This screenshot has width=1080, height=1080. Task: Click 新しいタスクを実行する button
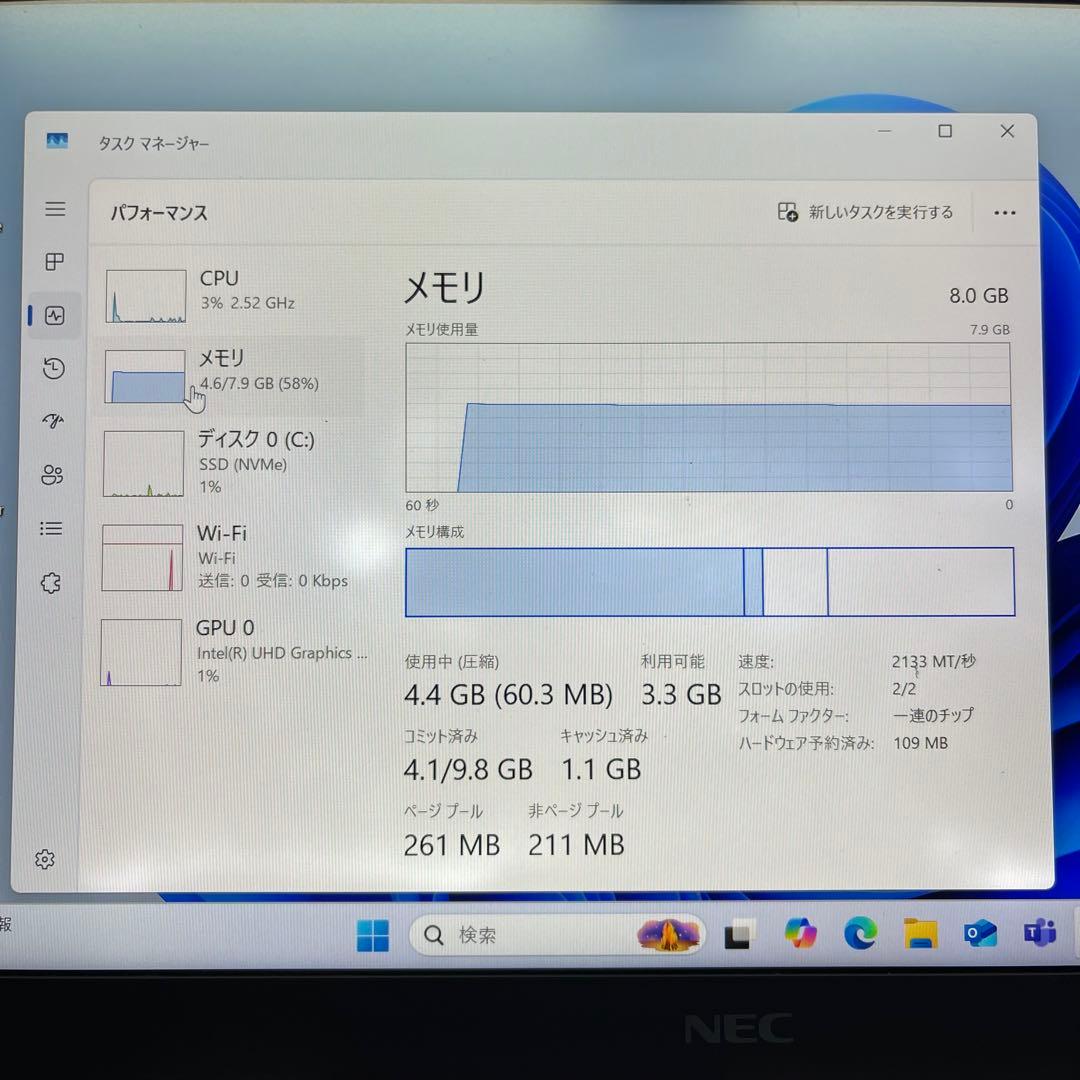[x=866, y=212]
